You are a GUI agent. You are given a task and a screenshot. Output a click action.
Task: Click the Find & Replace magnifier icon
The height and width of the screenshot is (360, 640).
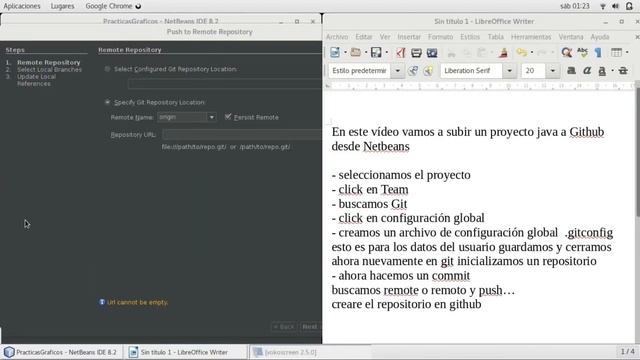pos(567,52)
